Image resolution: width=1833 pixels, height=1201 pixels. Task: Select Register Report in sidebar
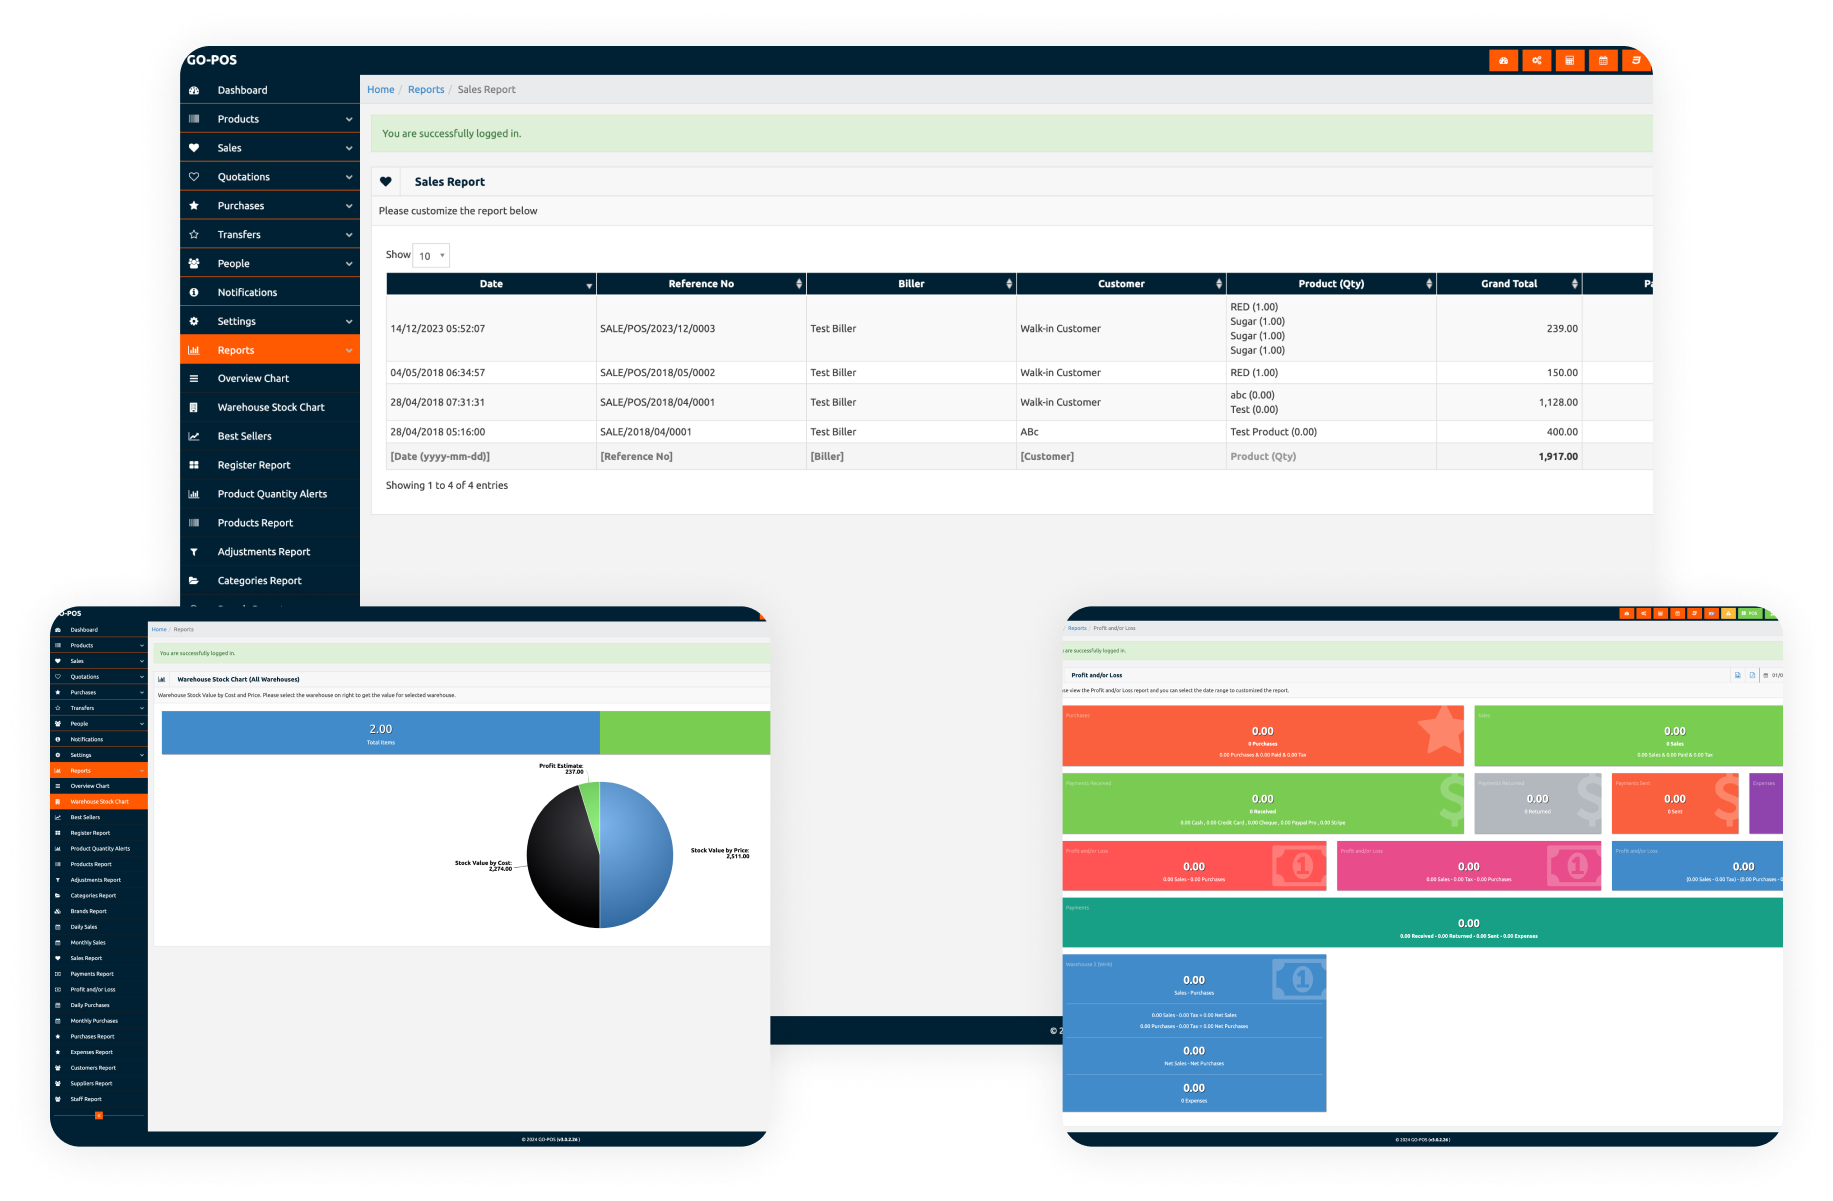pyautogui.click(x=254, y=466)
